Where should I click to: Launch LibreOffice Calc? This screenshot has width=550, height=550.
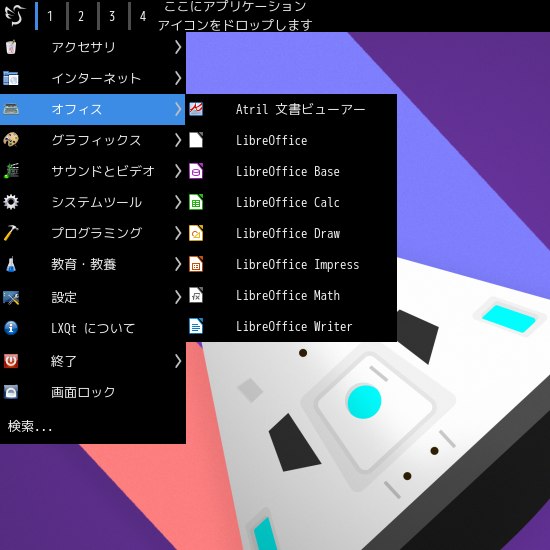[291, 202]
